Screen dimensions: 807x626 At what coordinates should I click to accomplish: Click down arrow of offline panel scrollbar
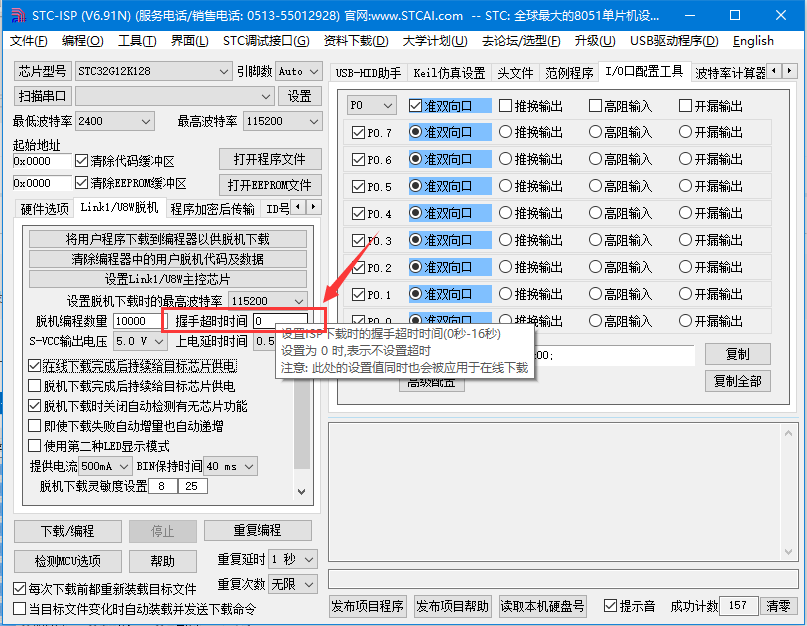tap(302, 492)
